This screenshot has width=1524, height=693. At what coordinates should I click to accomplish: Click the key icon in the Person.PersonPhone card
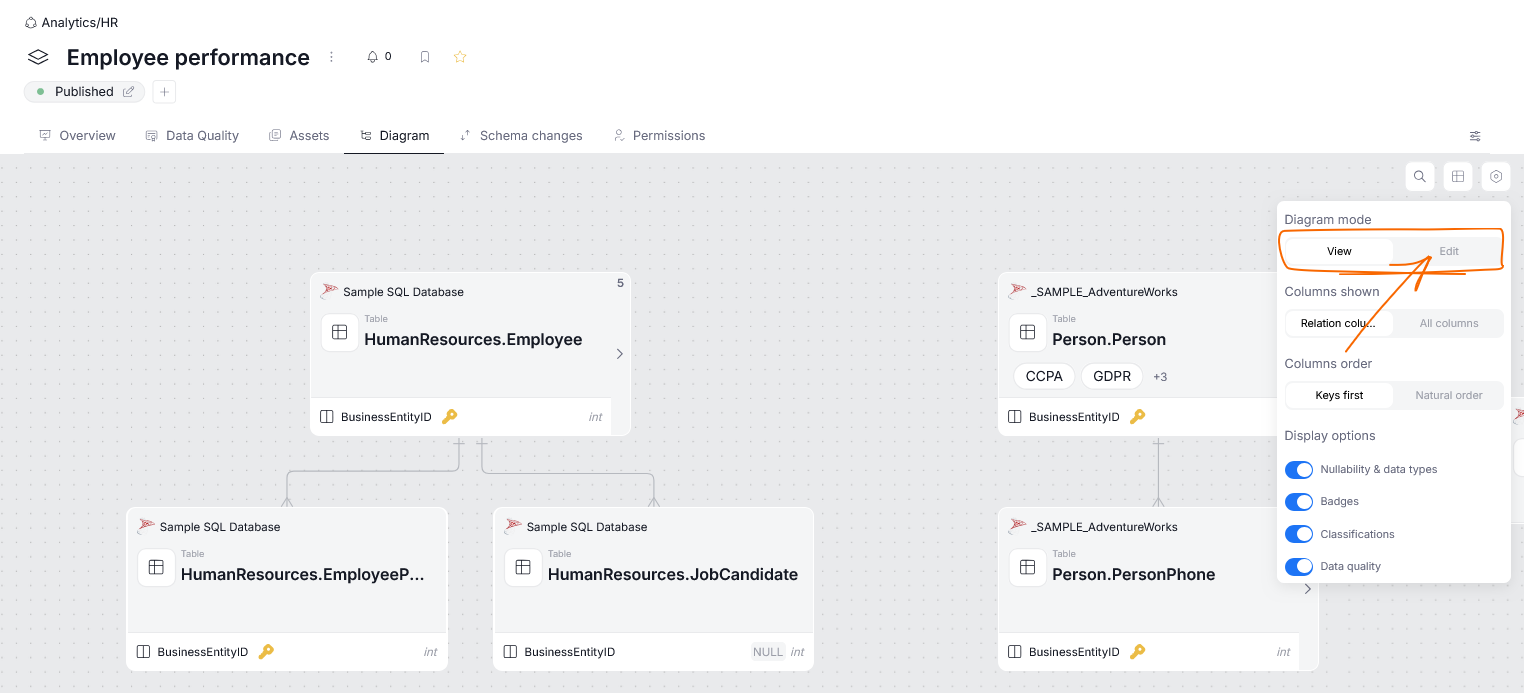pyautogui.click(x=1137, y=652)
